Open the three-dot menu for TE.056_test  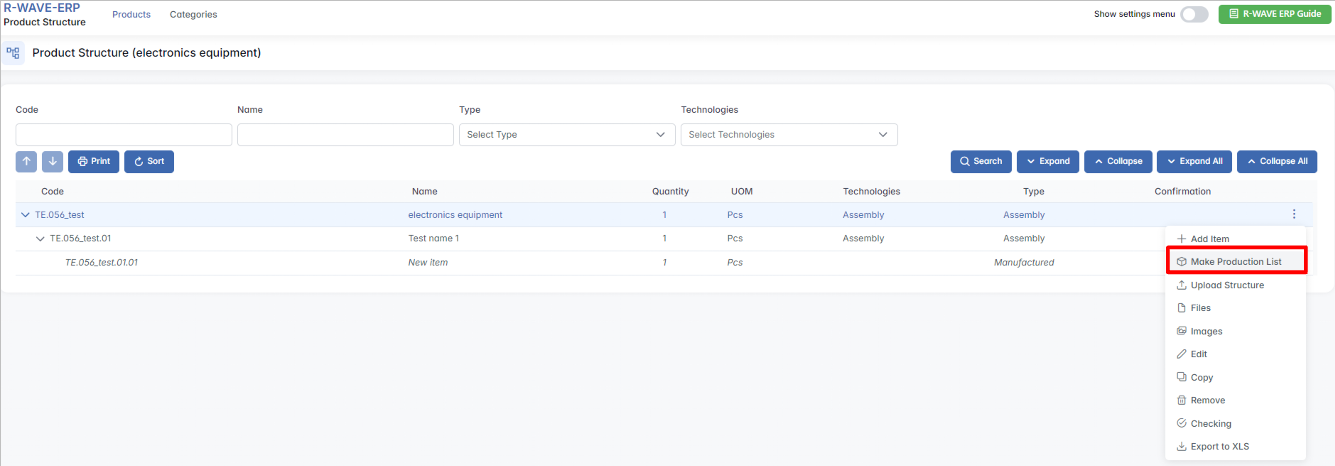click(x=1294, y=215)
